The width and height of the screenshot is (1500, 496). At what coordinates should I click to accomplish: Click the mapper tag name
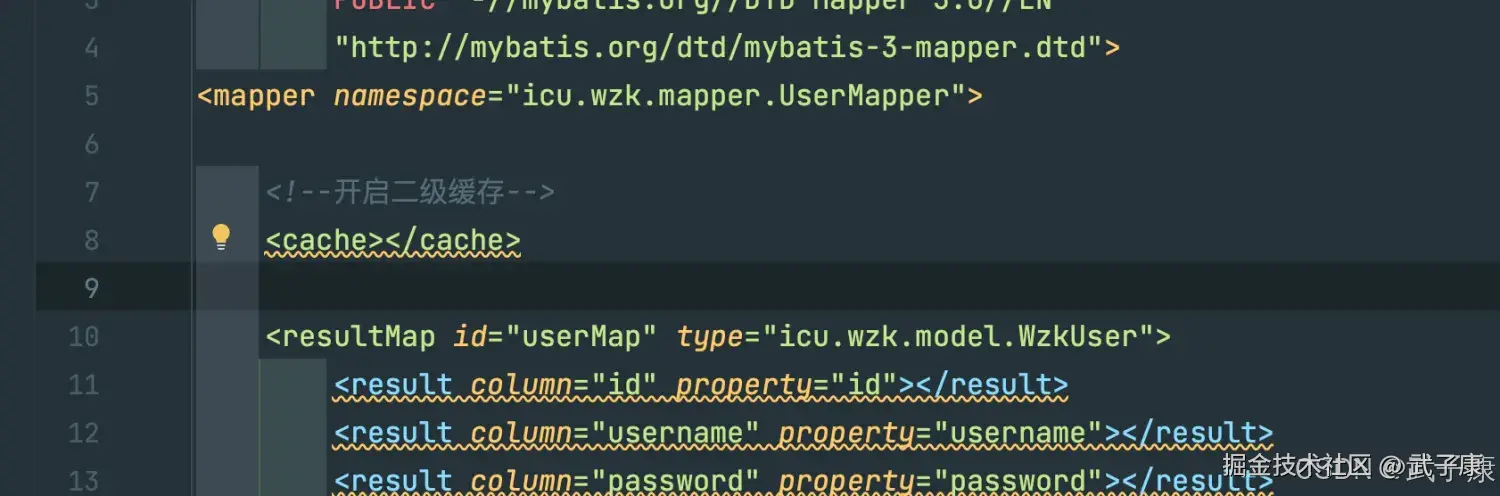click(265, 96)
